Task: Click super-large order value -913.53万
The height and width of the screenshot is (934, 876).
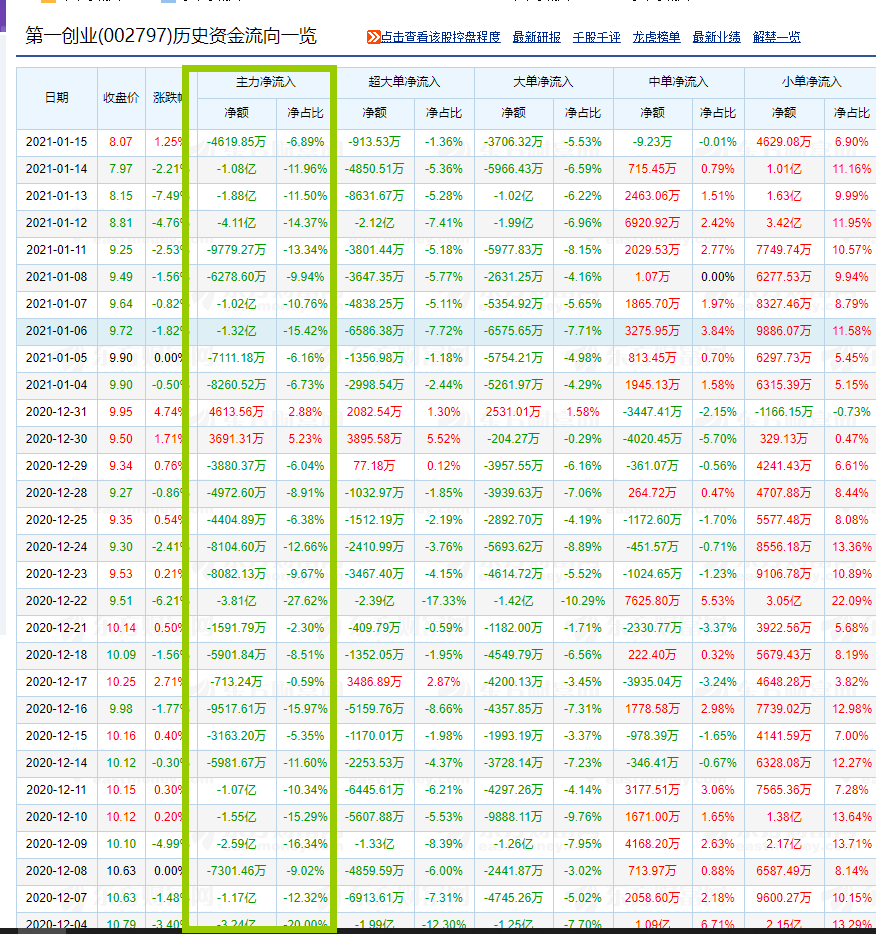Action: pyautogui.click(x=375, y=142)
